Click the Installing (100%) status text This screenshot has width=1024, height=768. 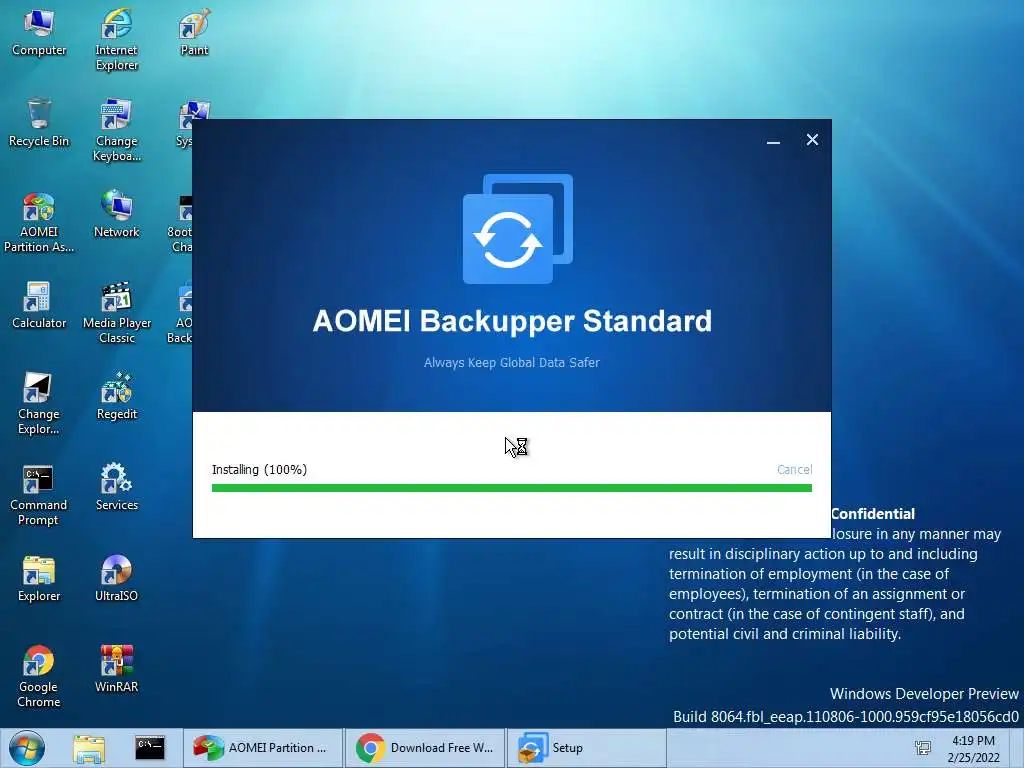(259, 470)
